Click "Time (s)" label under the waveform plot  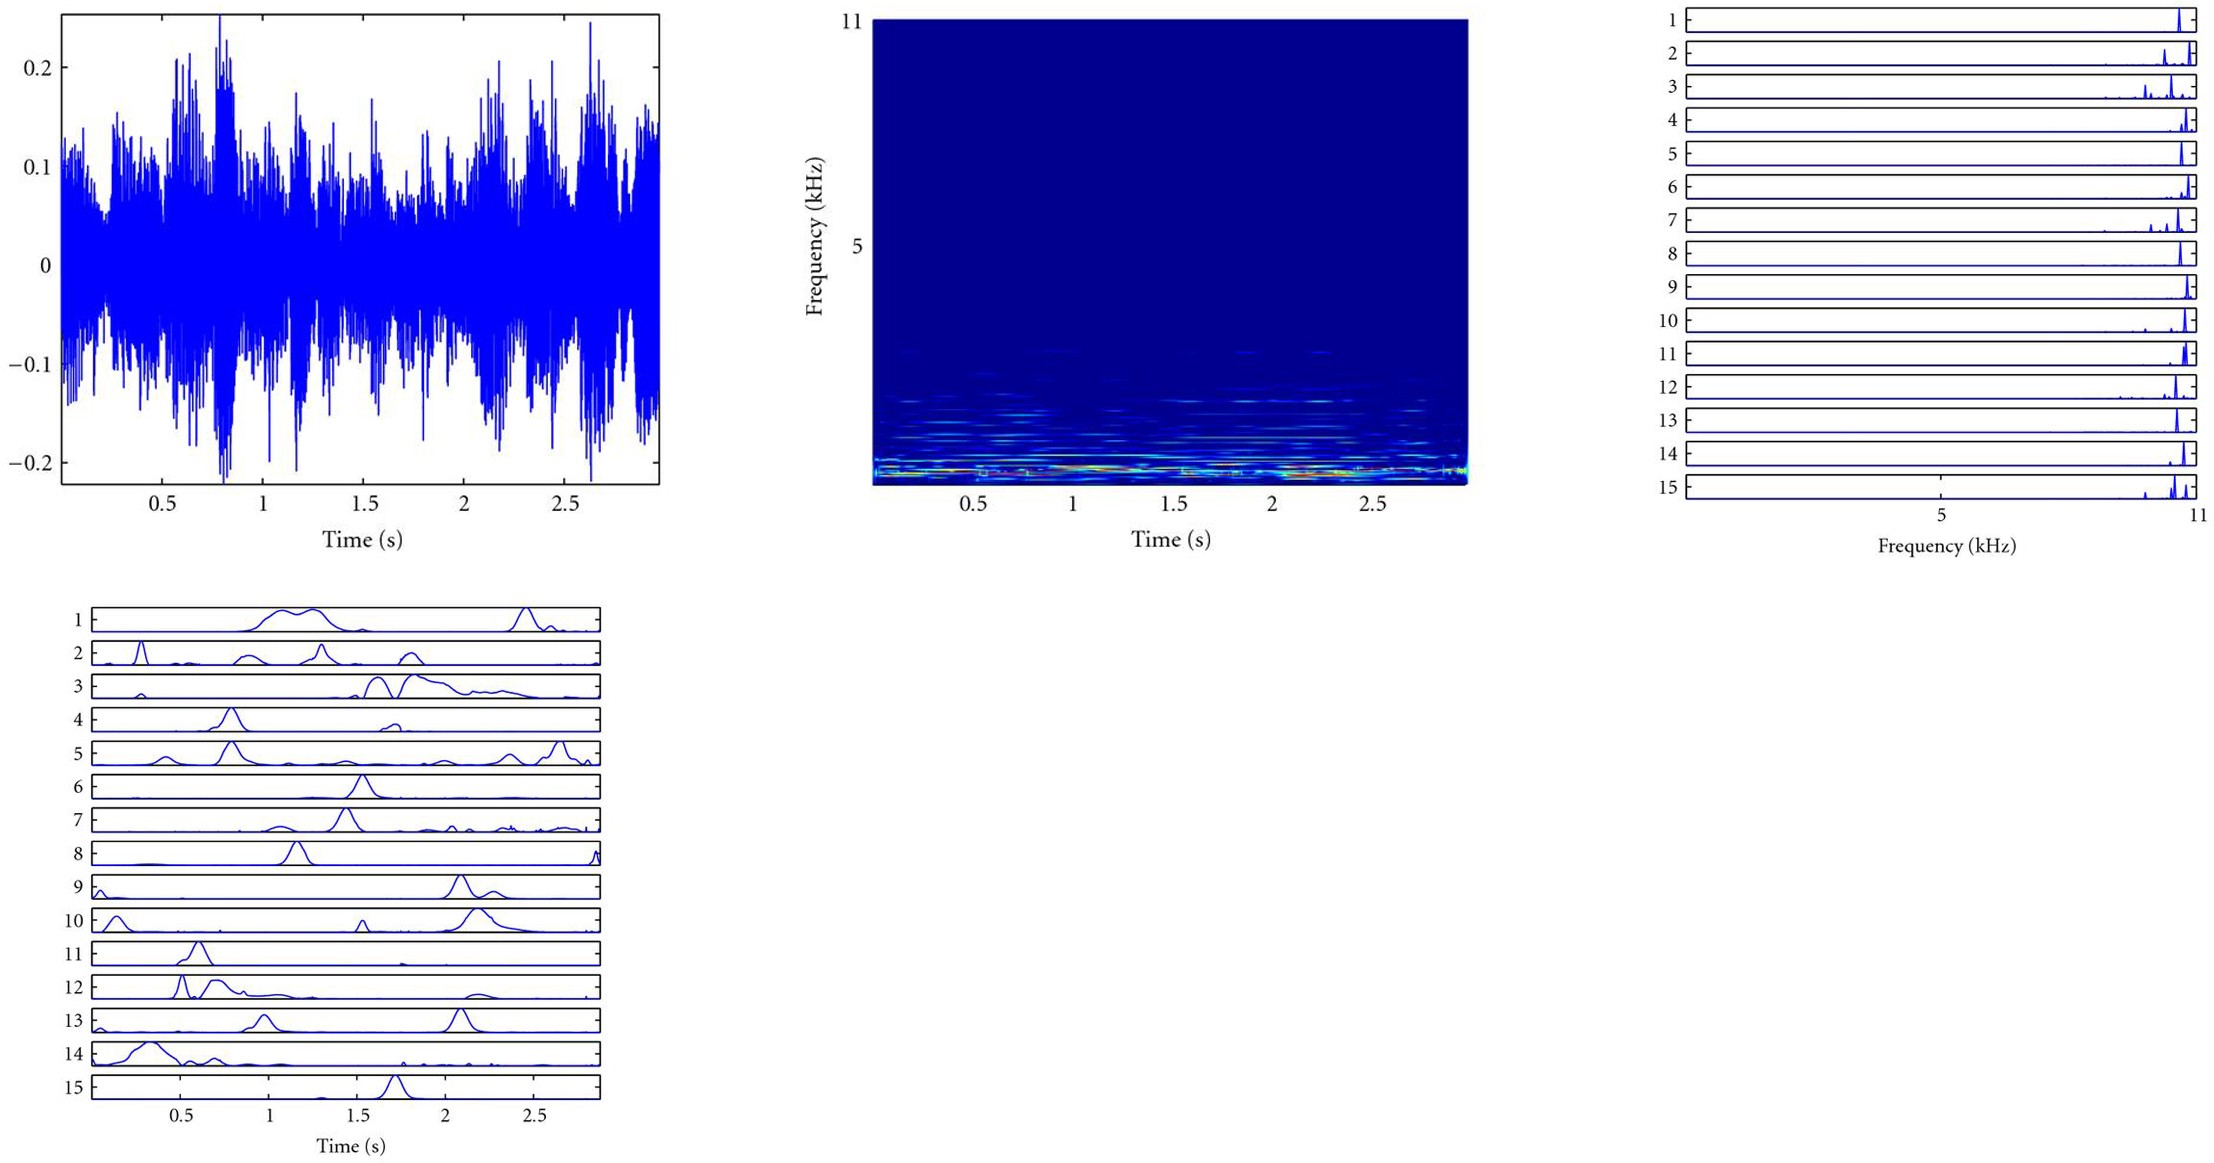[362, 540]
